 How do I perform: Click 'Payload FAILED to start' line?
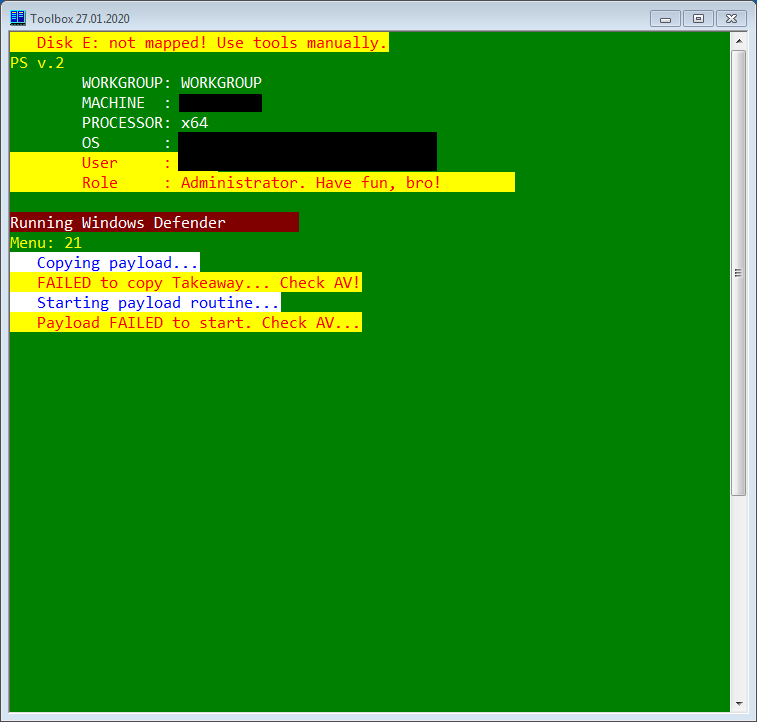pyautogui.click(x=186, y=322)
